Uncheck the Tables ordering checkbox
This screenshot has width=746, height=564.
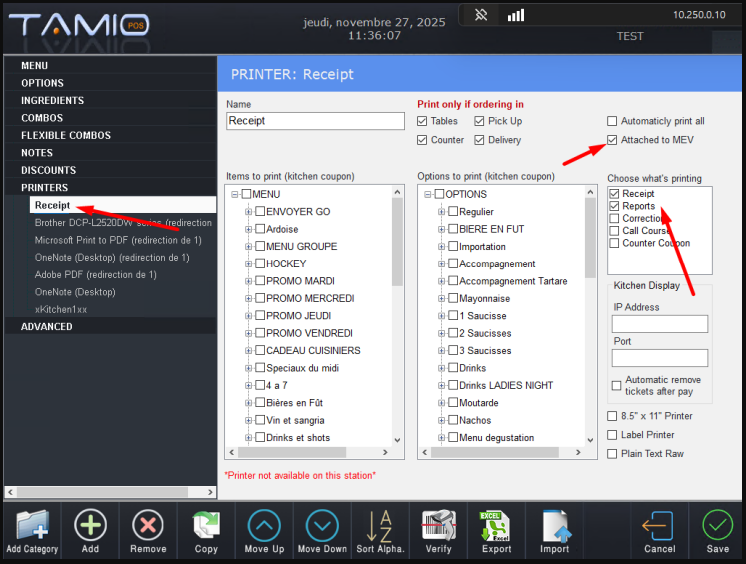click(x=422, y=121)
